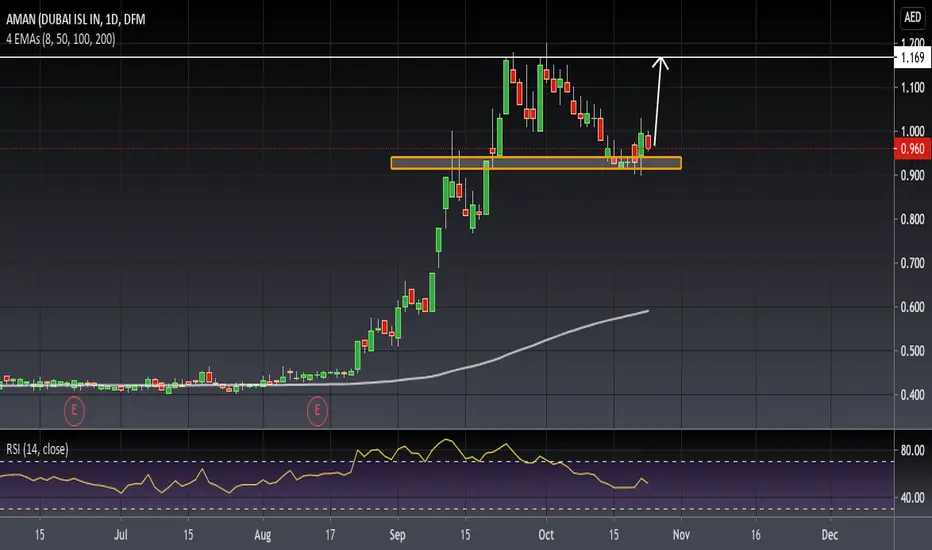Click the Aug date on time axis
The height and width of the screenshot is (550, 932).
(x=263, y=535)
